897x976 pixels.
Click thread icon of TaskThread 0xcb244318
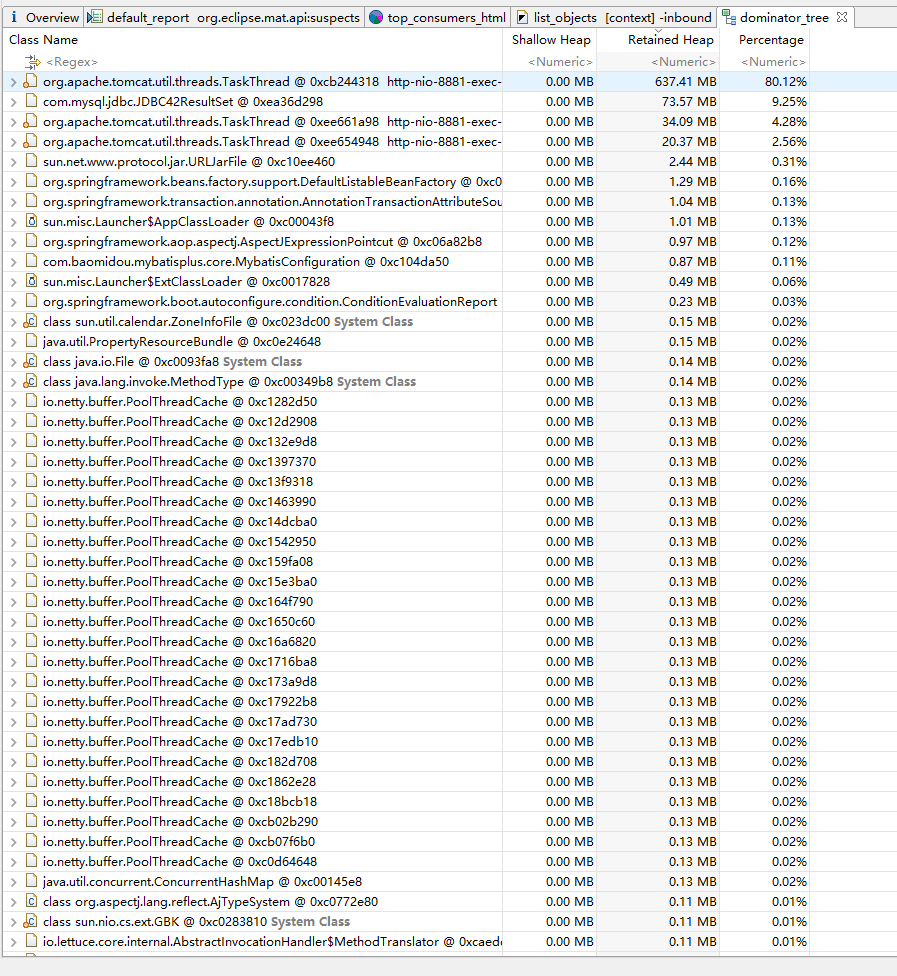tap(31, 82)
